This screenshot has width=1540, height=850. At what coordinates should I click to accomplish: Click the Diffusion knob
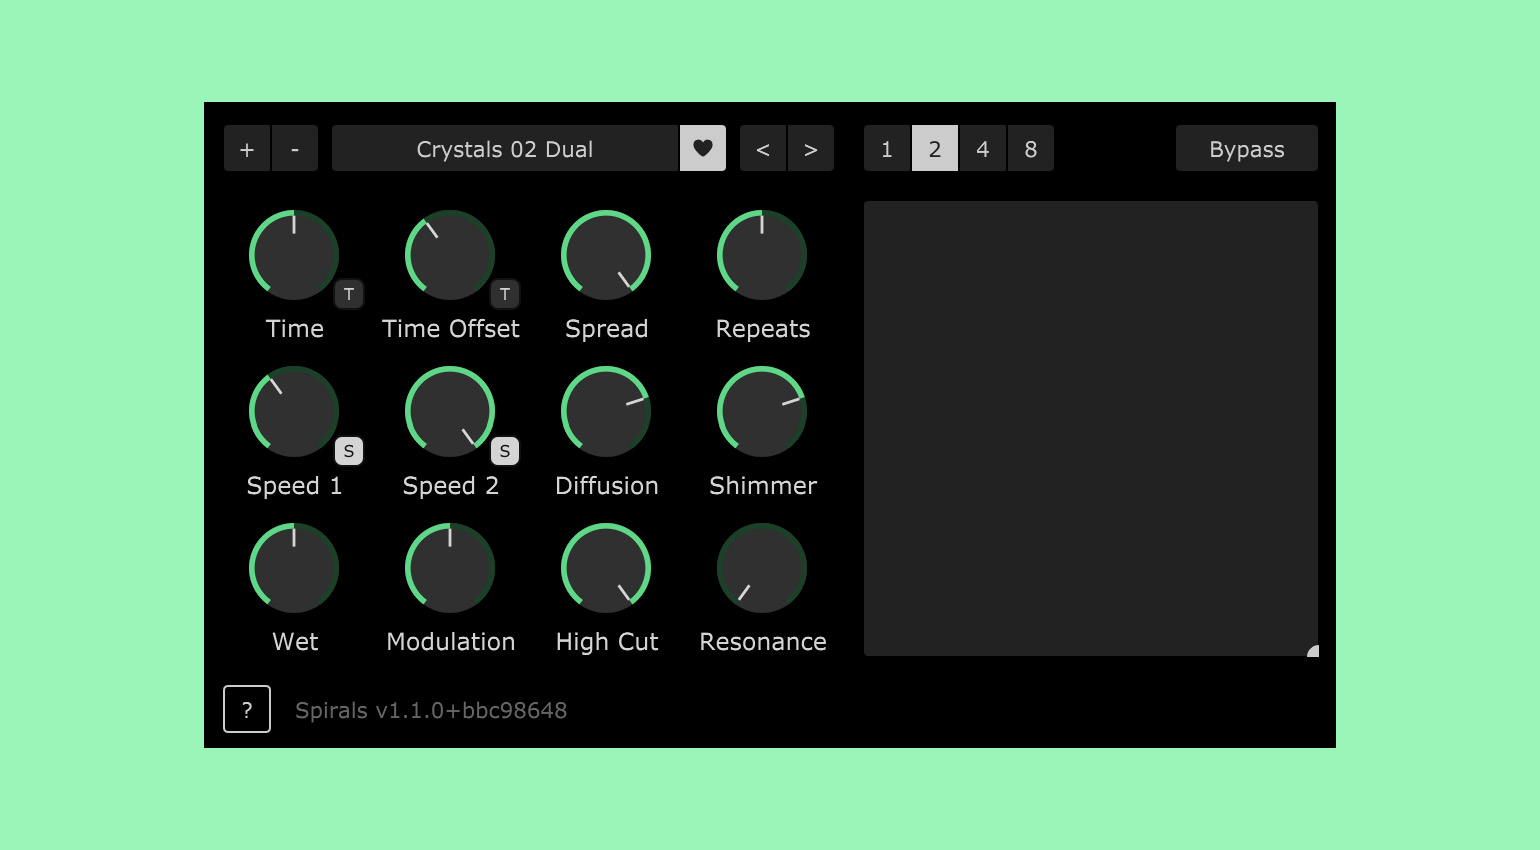pyautogui.click(x=606, y=412)
